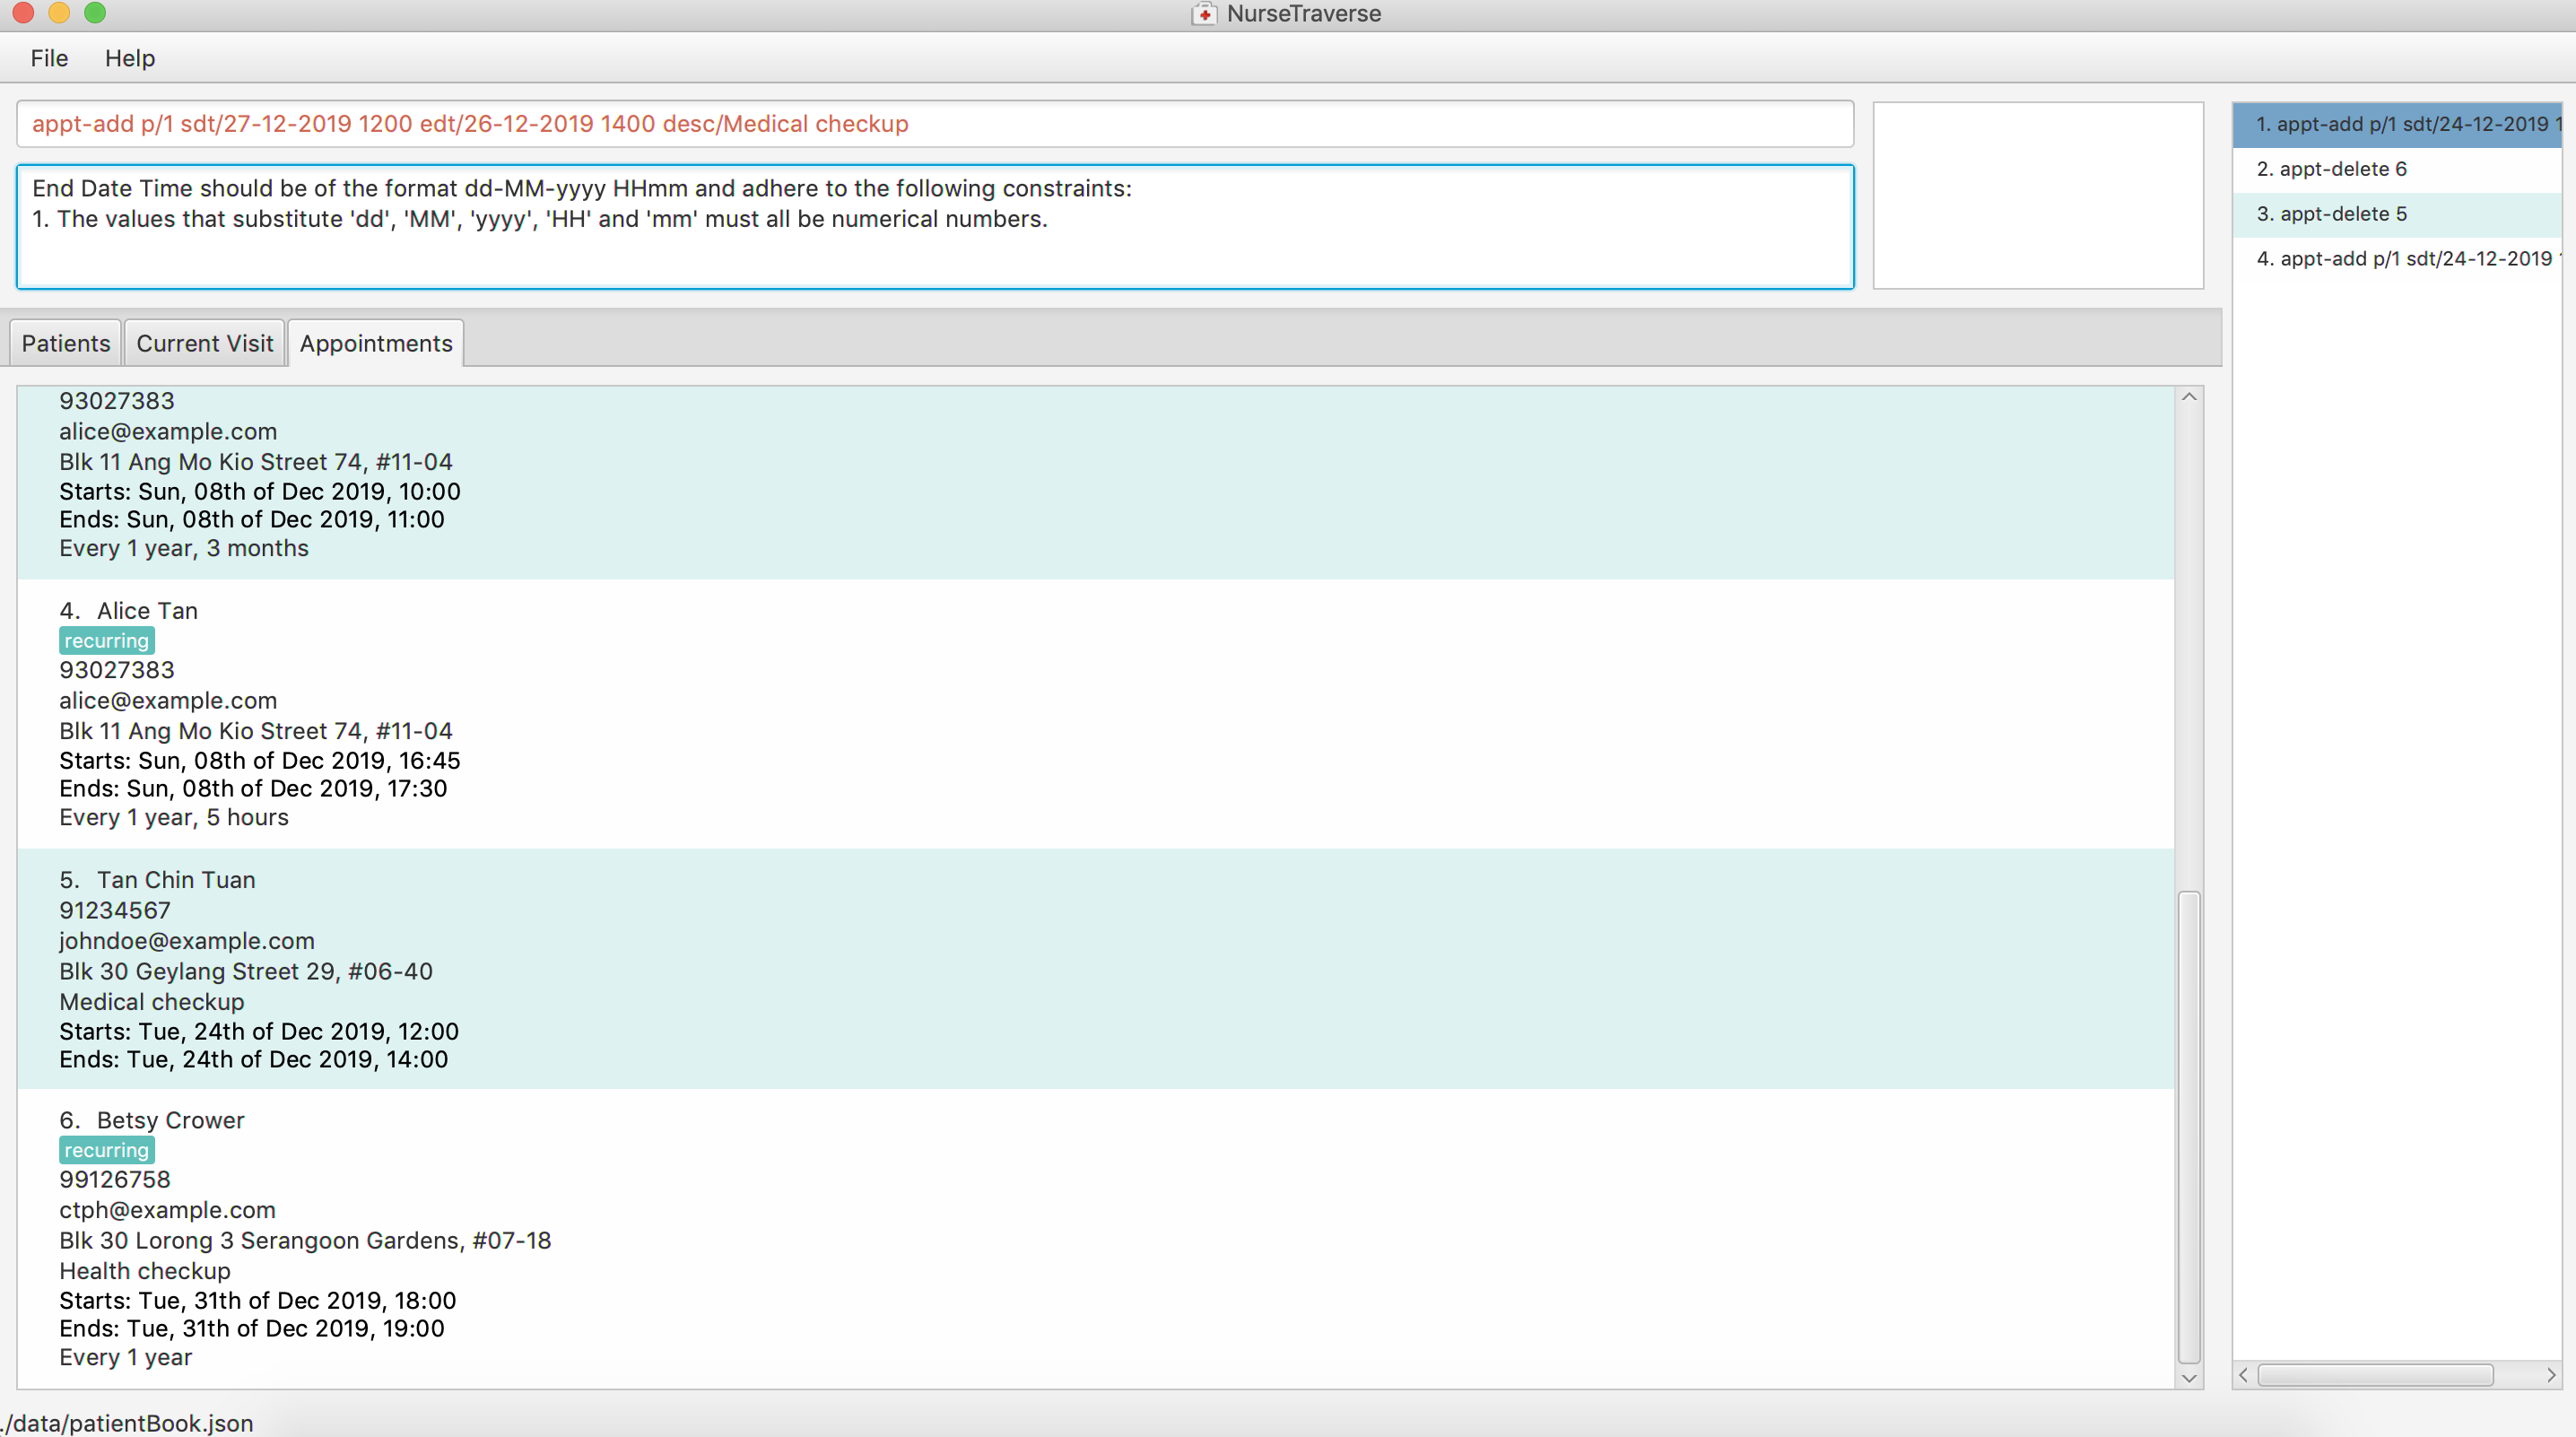Click 'Ends: Sun, 08th of Dec 2019, 17:30'
Image resolution: width=2576 pixels, height=1437 pixels.
point(253,788)
